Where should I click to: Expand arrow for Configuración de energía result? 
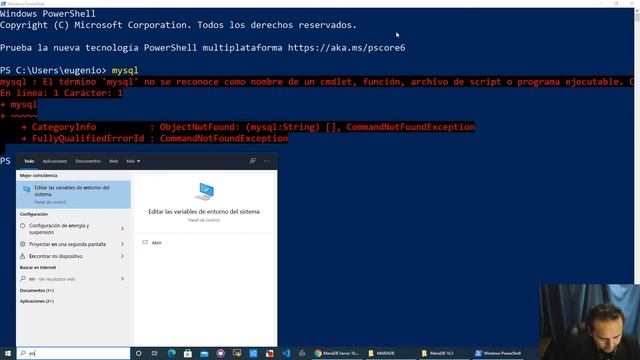[x=122, y=229]
